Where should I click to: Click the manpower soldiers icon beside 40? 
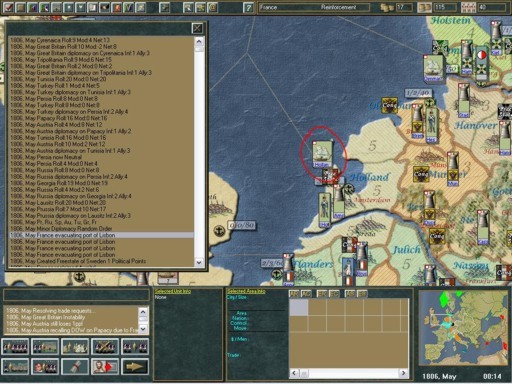pos(468,7)
